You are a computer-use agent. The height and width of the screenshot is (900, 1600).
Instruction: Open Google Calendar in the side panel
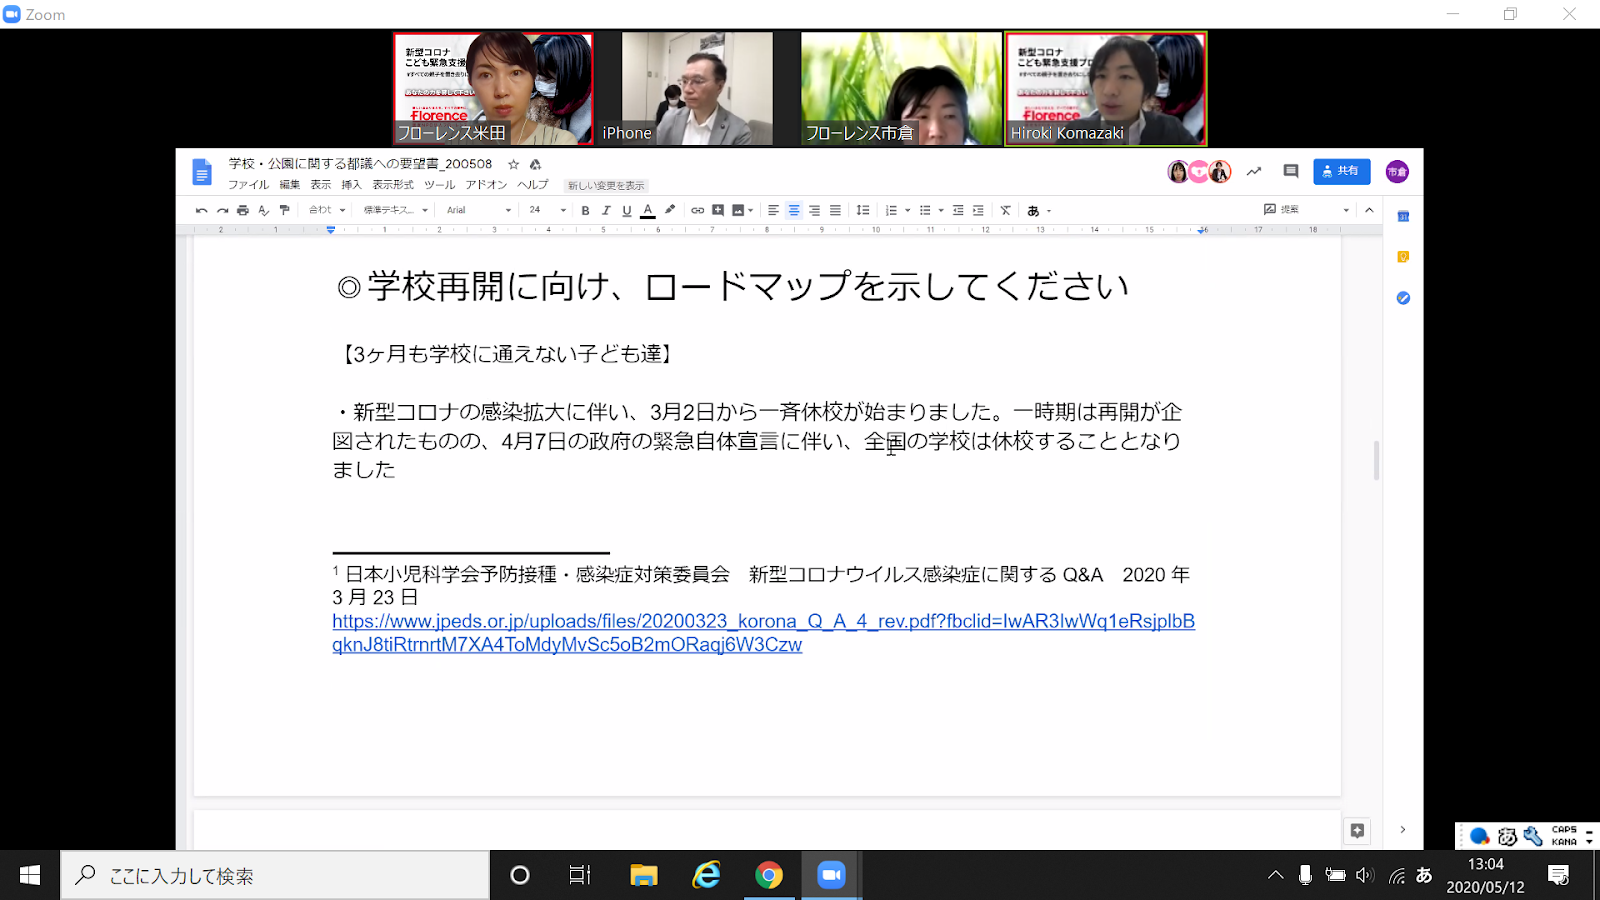point(1403,216)
